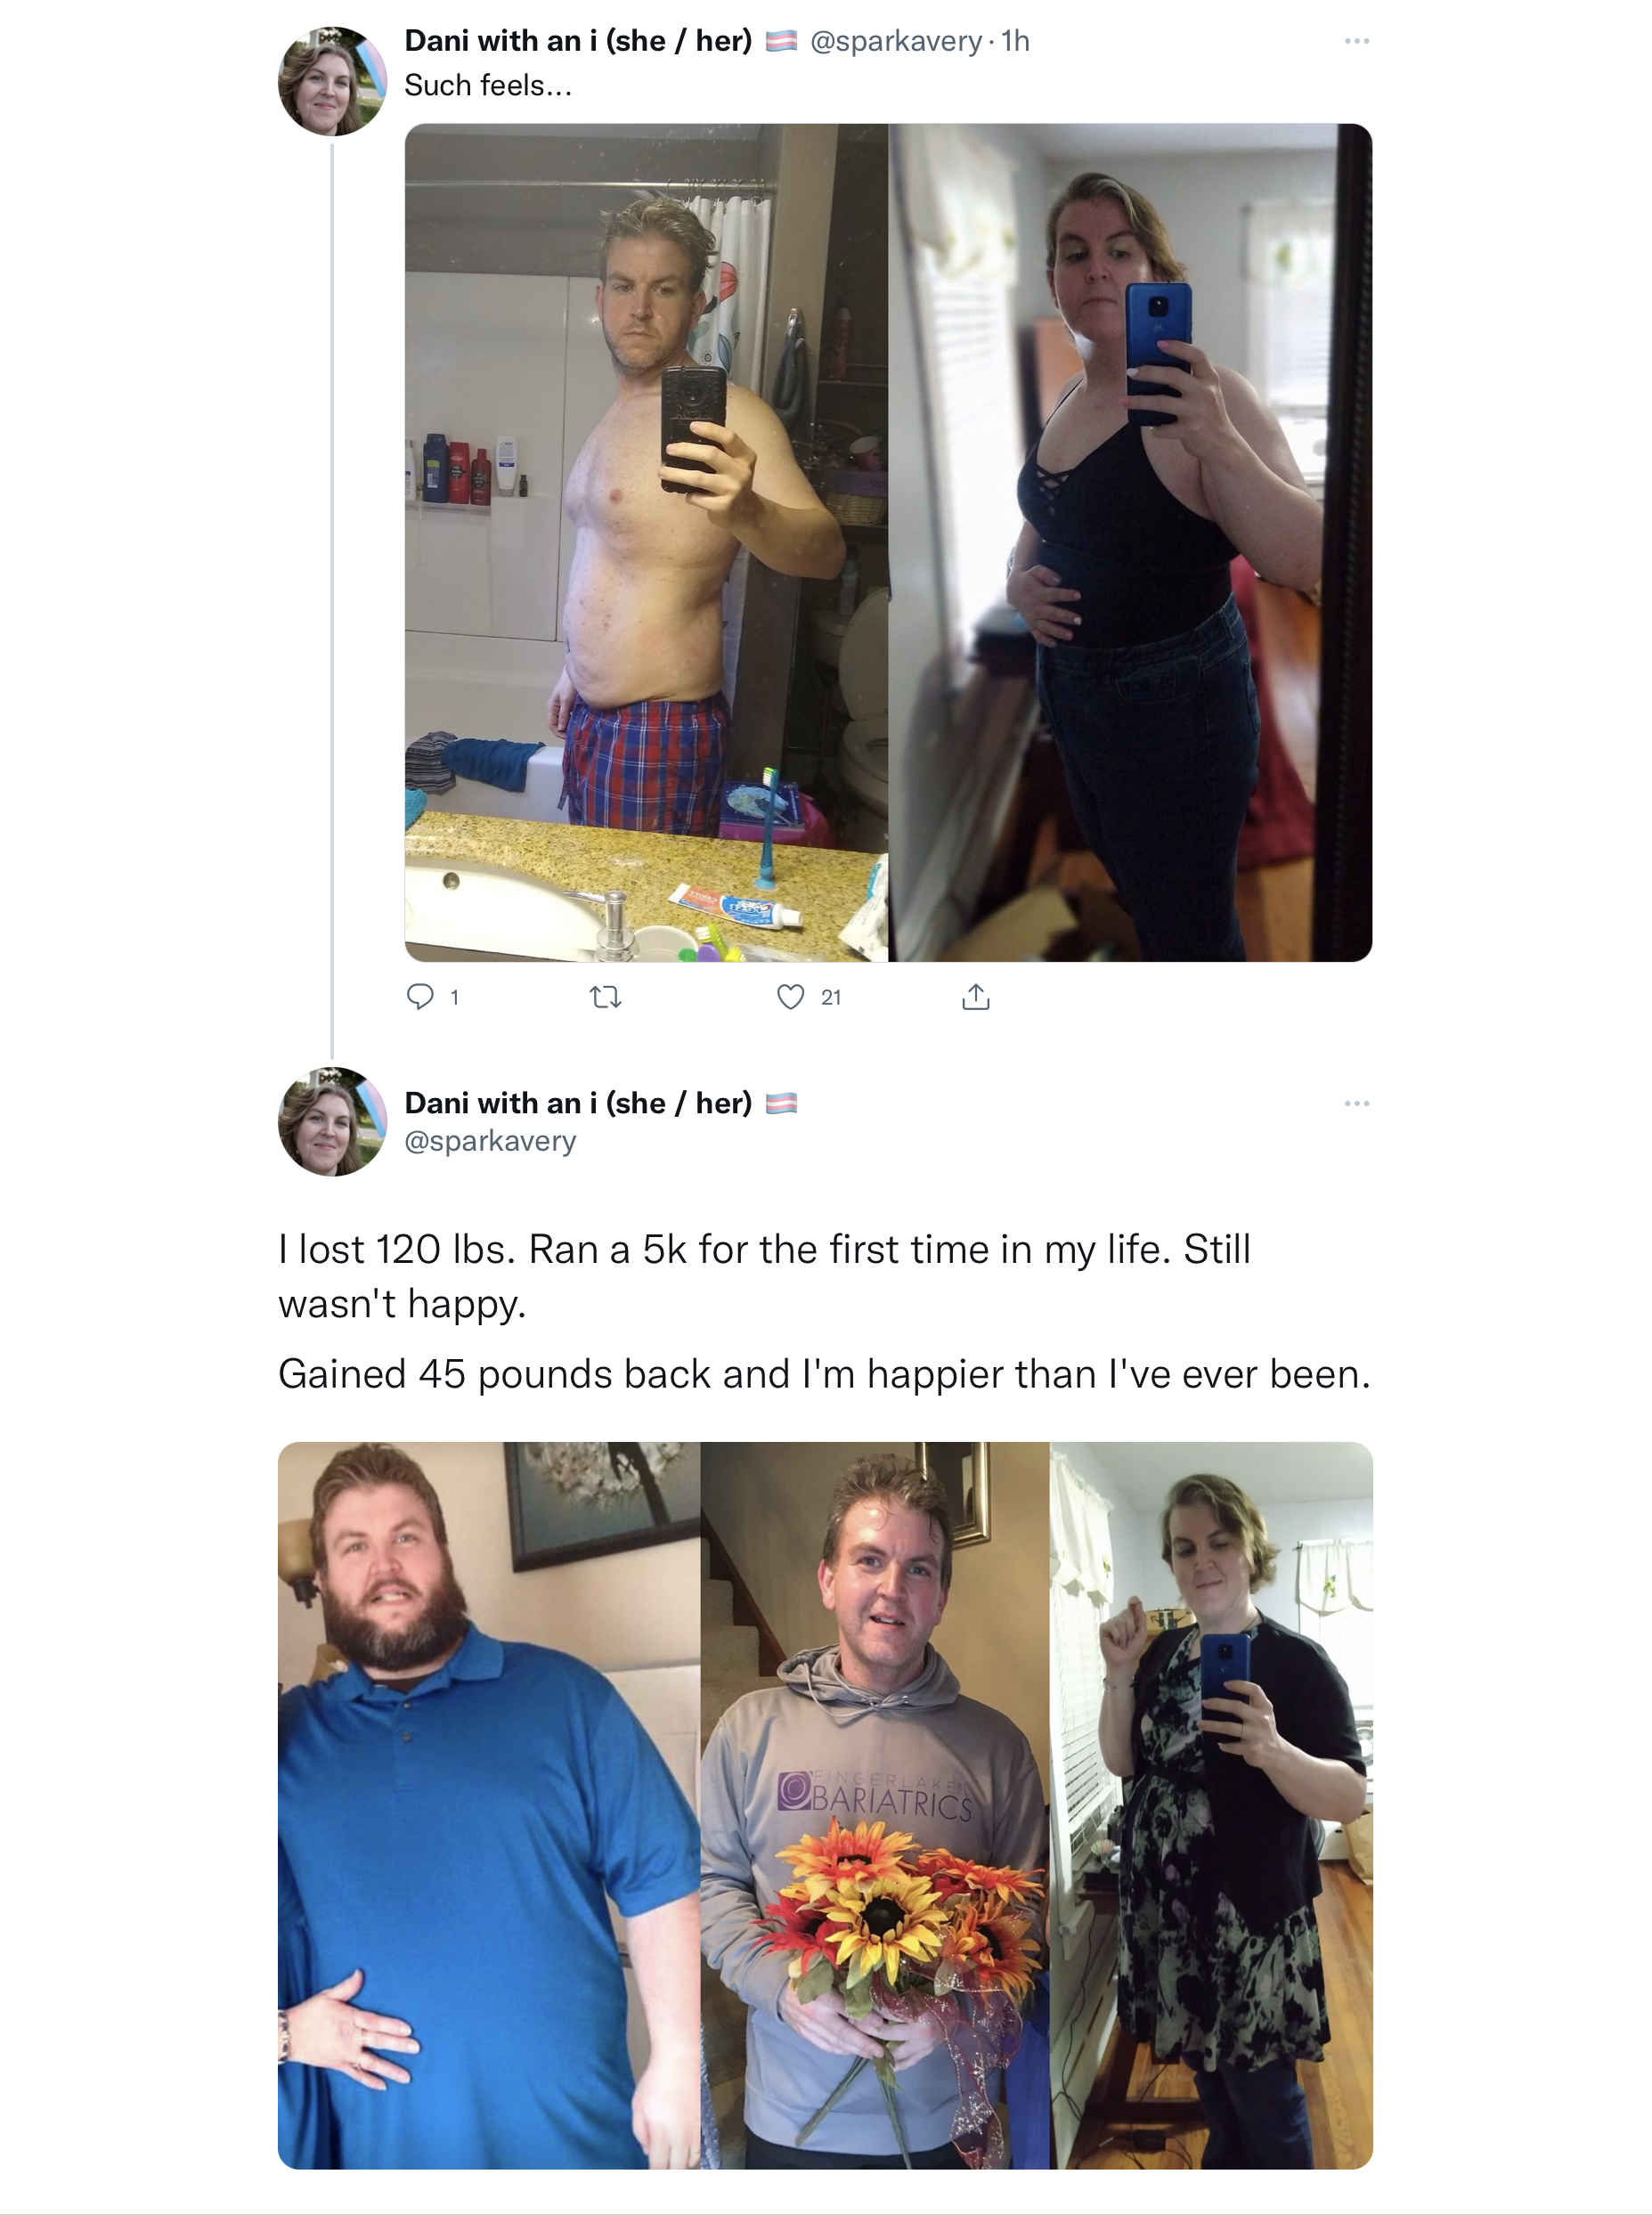Open the floral dress mirror selfie photo
1652x2215 pixels.
[1211, 1805]
